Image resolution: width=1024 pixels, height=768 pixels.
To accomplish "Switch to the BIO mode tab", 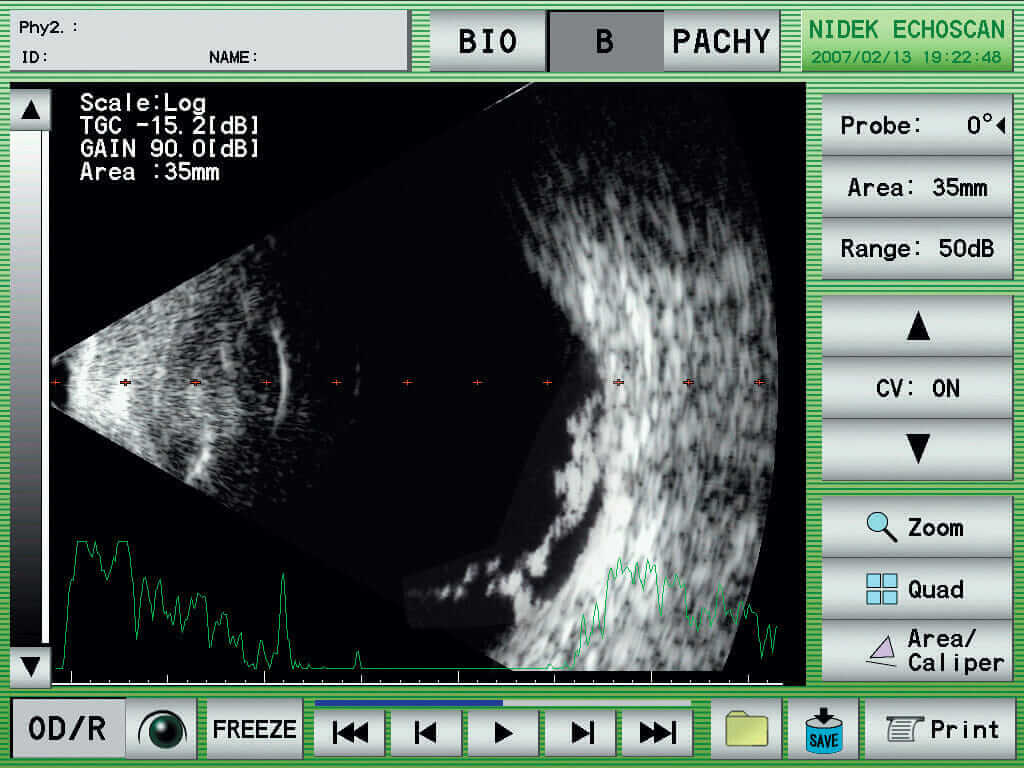I will click(x=488, y=42).
